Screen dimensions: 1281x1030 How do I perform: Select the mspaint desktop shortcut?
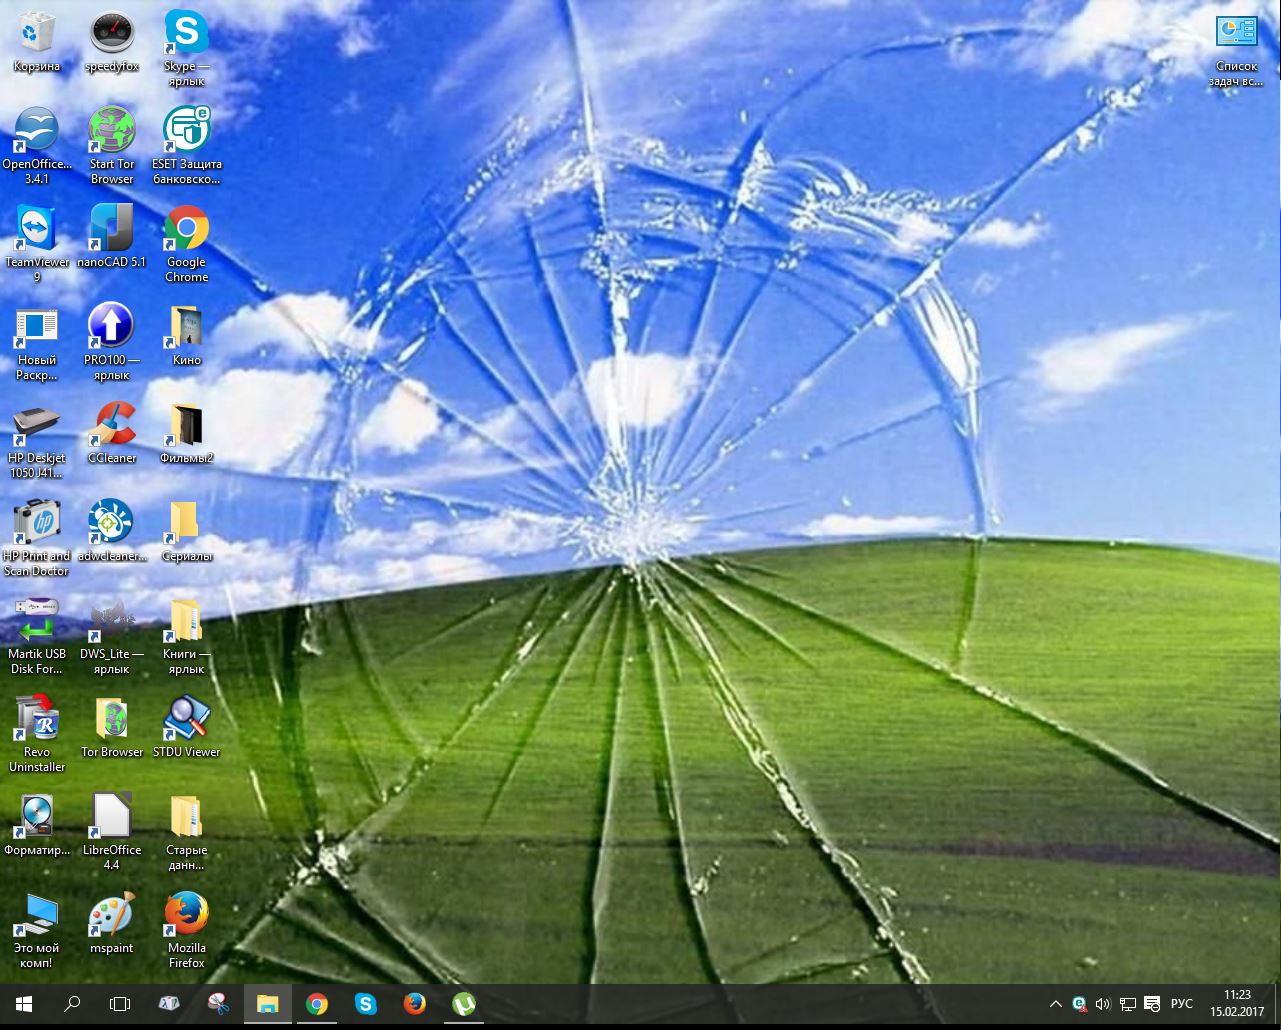pyautogui.click(x=111, y=923)
